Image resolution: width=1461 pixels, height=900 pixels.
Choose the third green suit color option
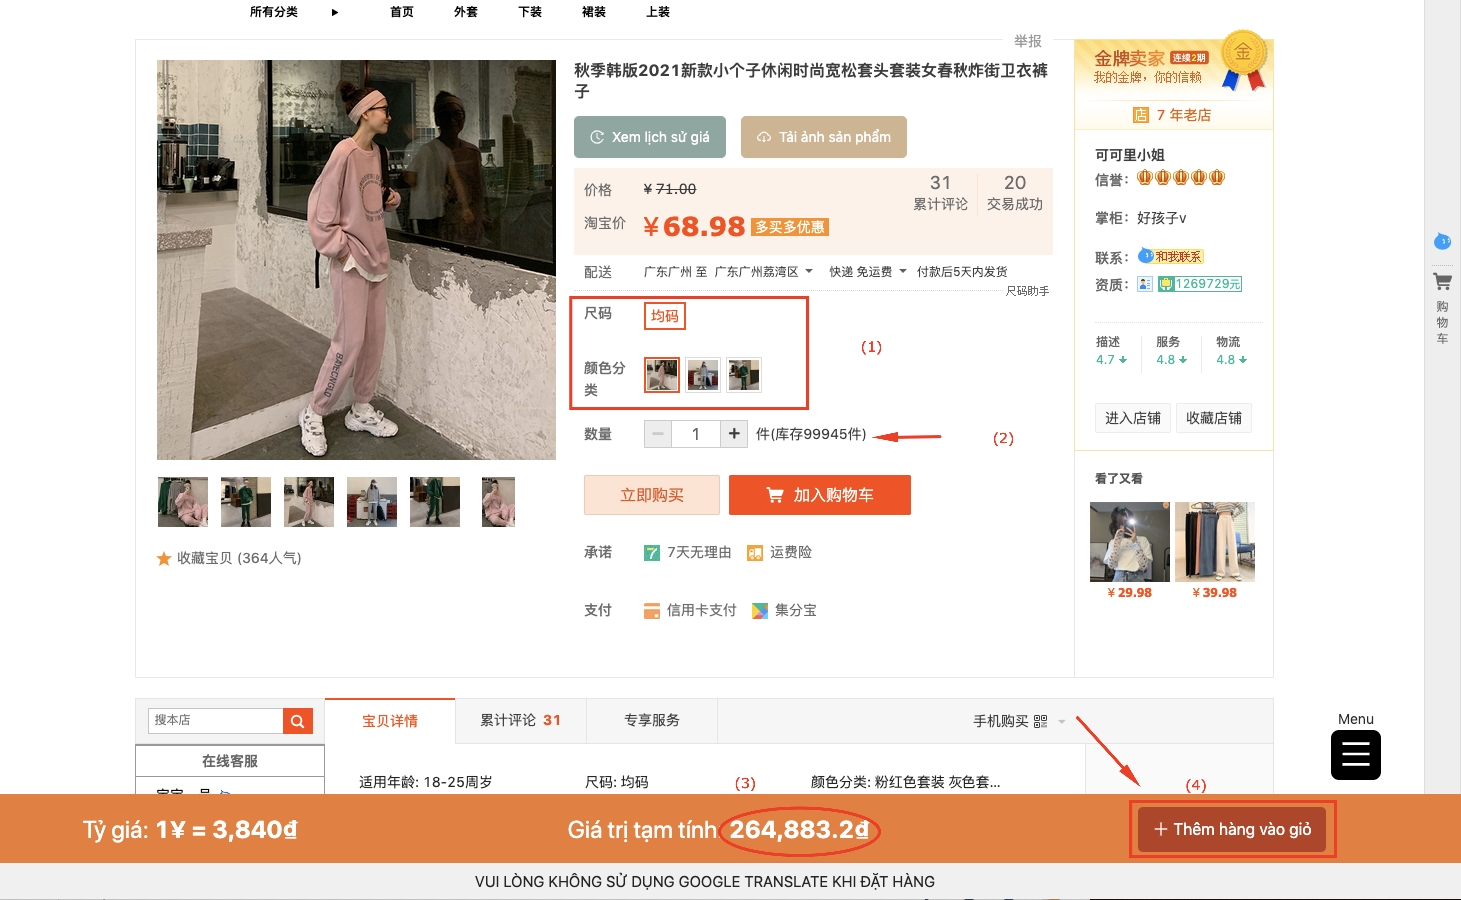(x=743, y=375)
